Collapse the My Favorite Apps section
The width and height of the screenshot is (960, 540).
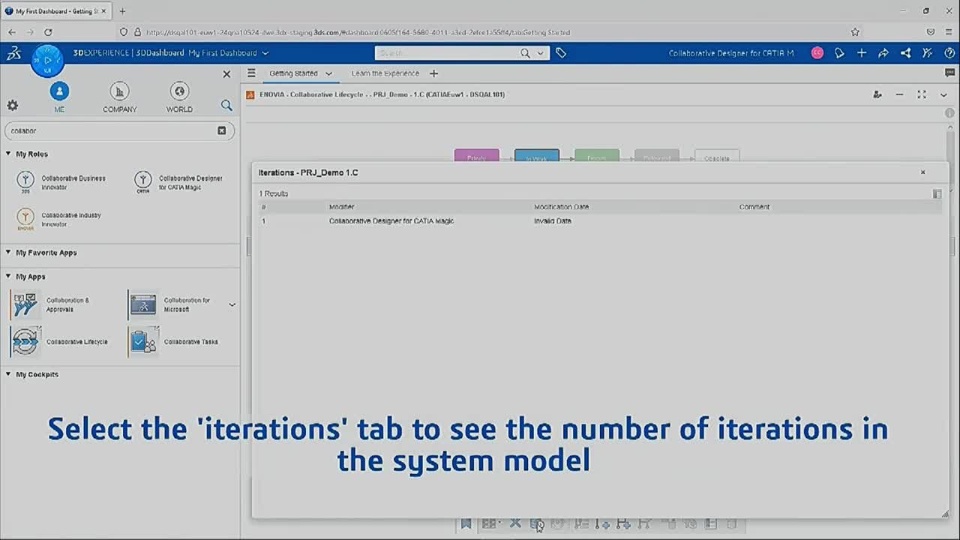[9, 252]
